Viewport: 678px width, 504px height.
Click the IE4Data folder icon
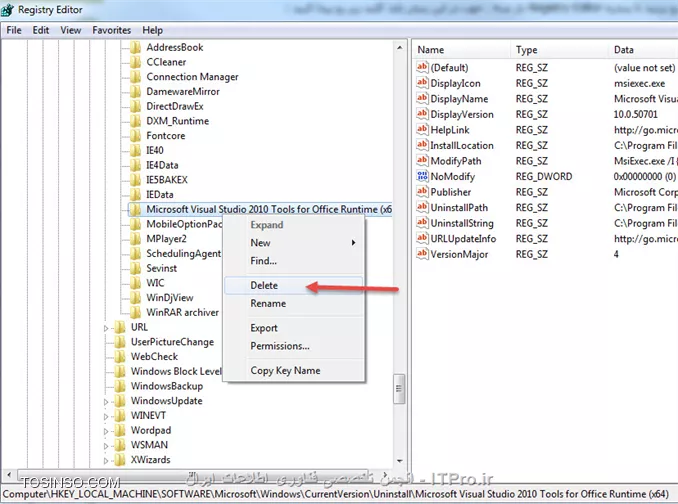136,165
